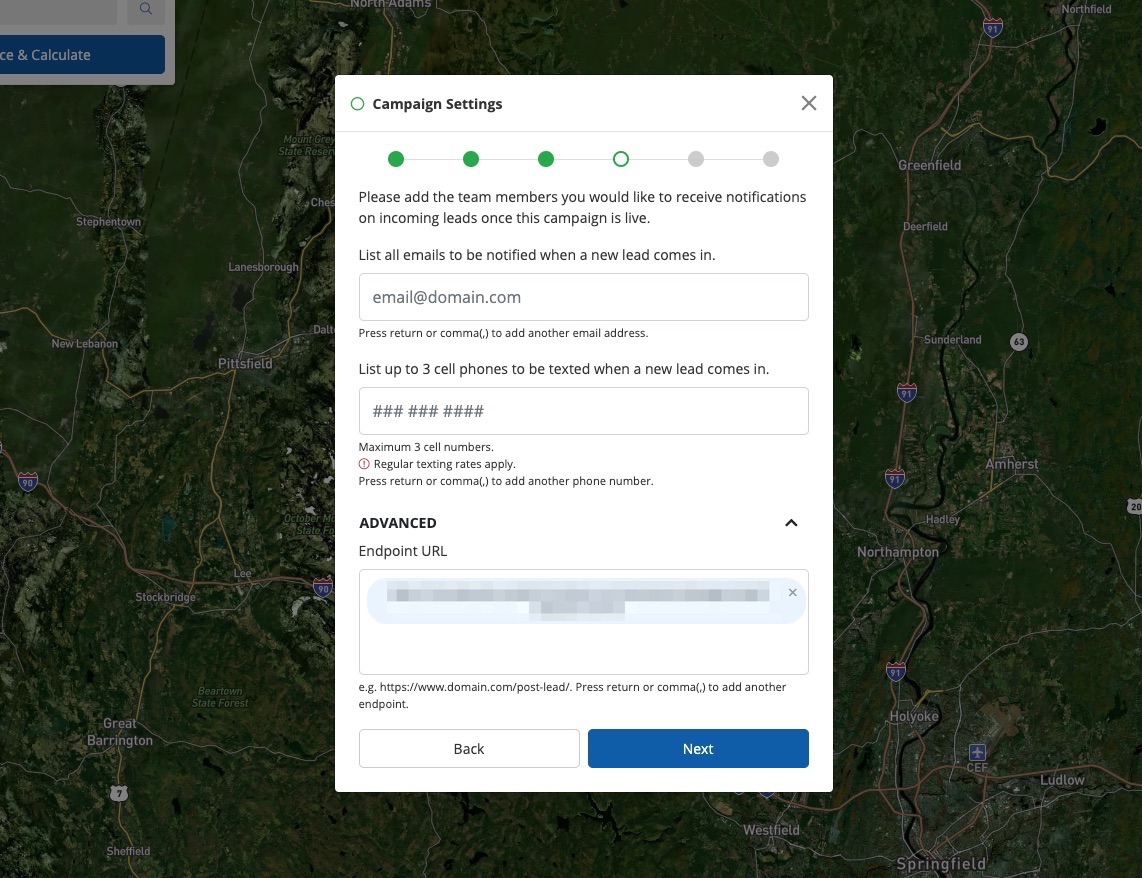Focus the notification email input field
Screen dimensions: 1142x878
pyautogui.click(x=583, y=297)
